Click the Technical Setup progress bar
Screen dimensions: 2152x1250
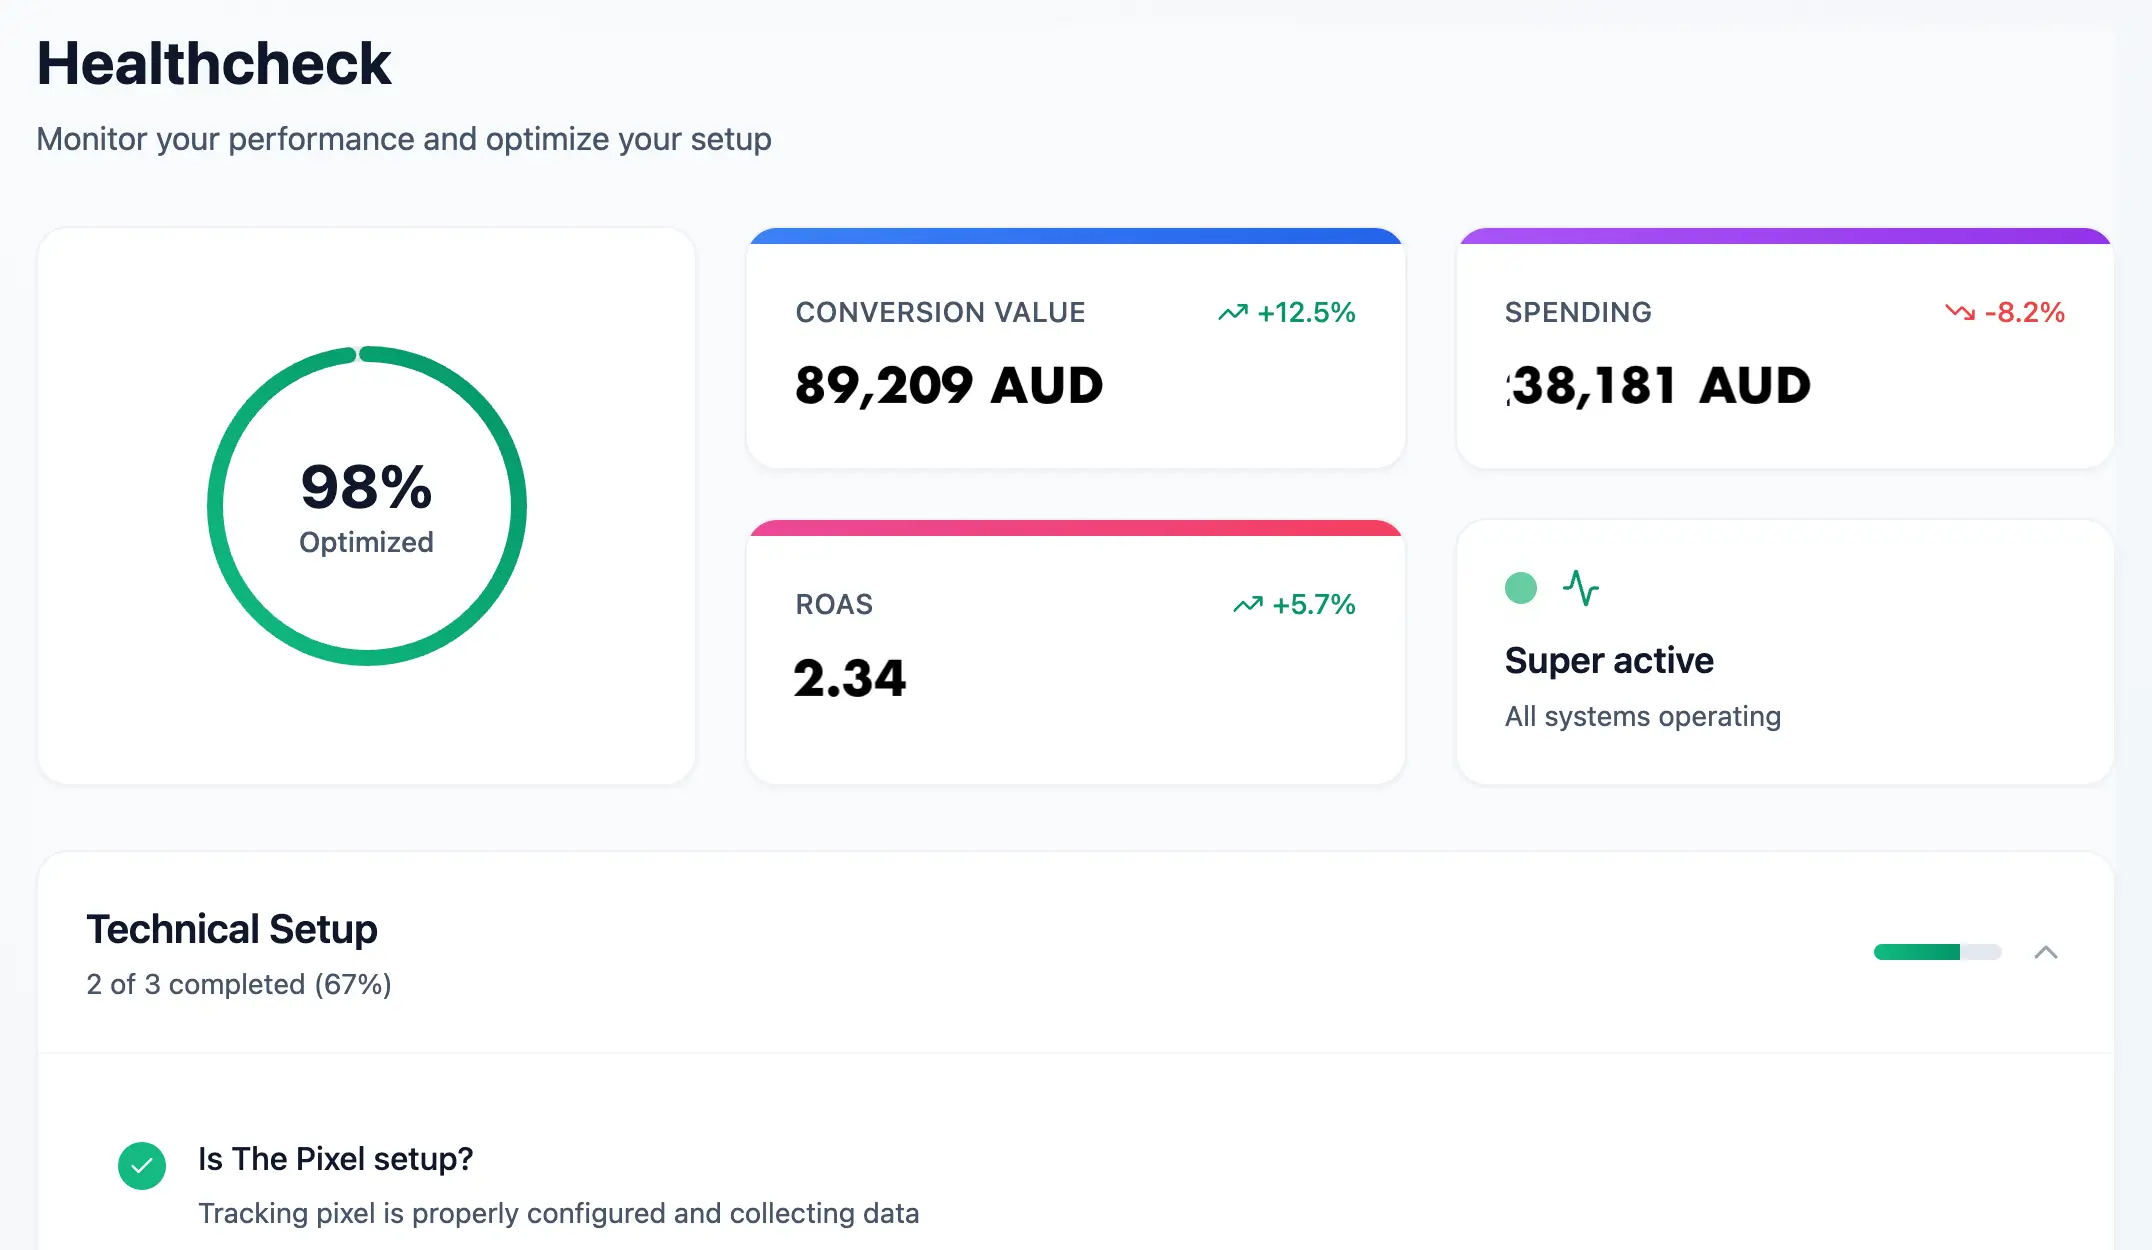point(1936,952)
